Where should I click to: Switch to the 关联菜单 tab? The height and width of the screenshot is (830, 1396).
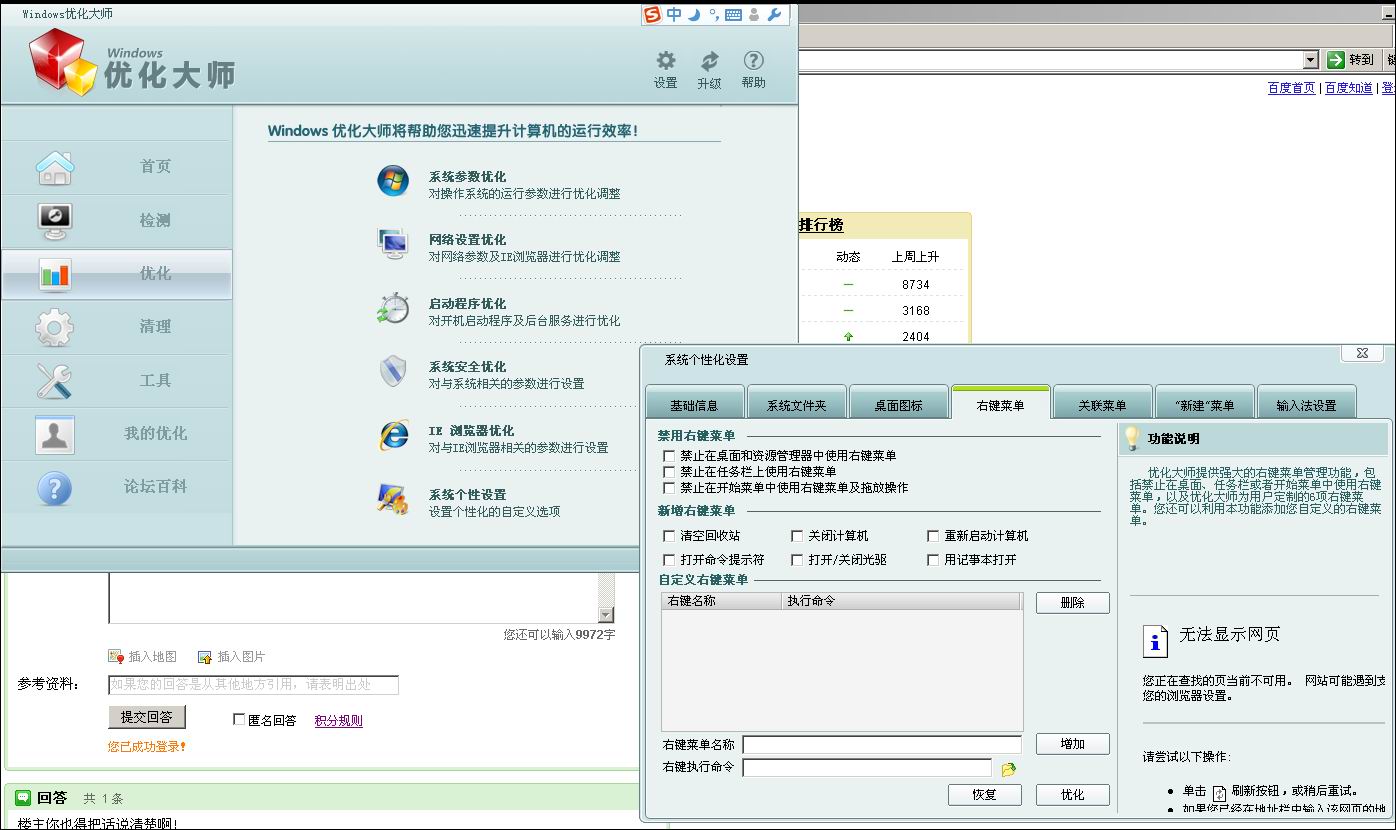pos(1102,402)
